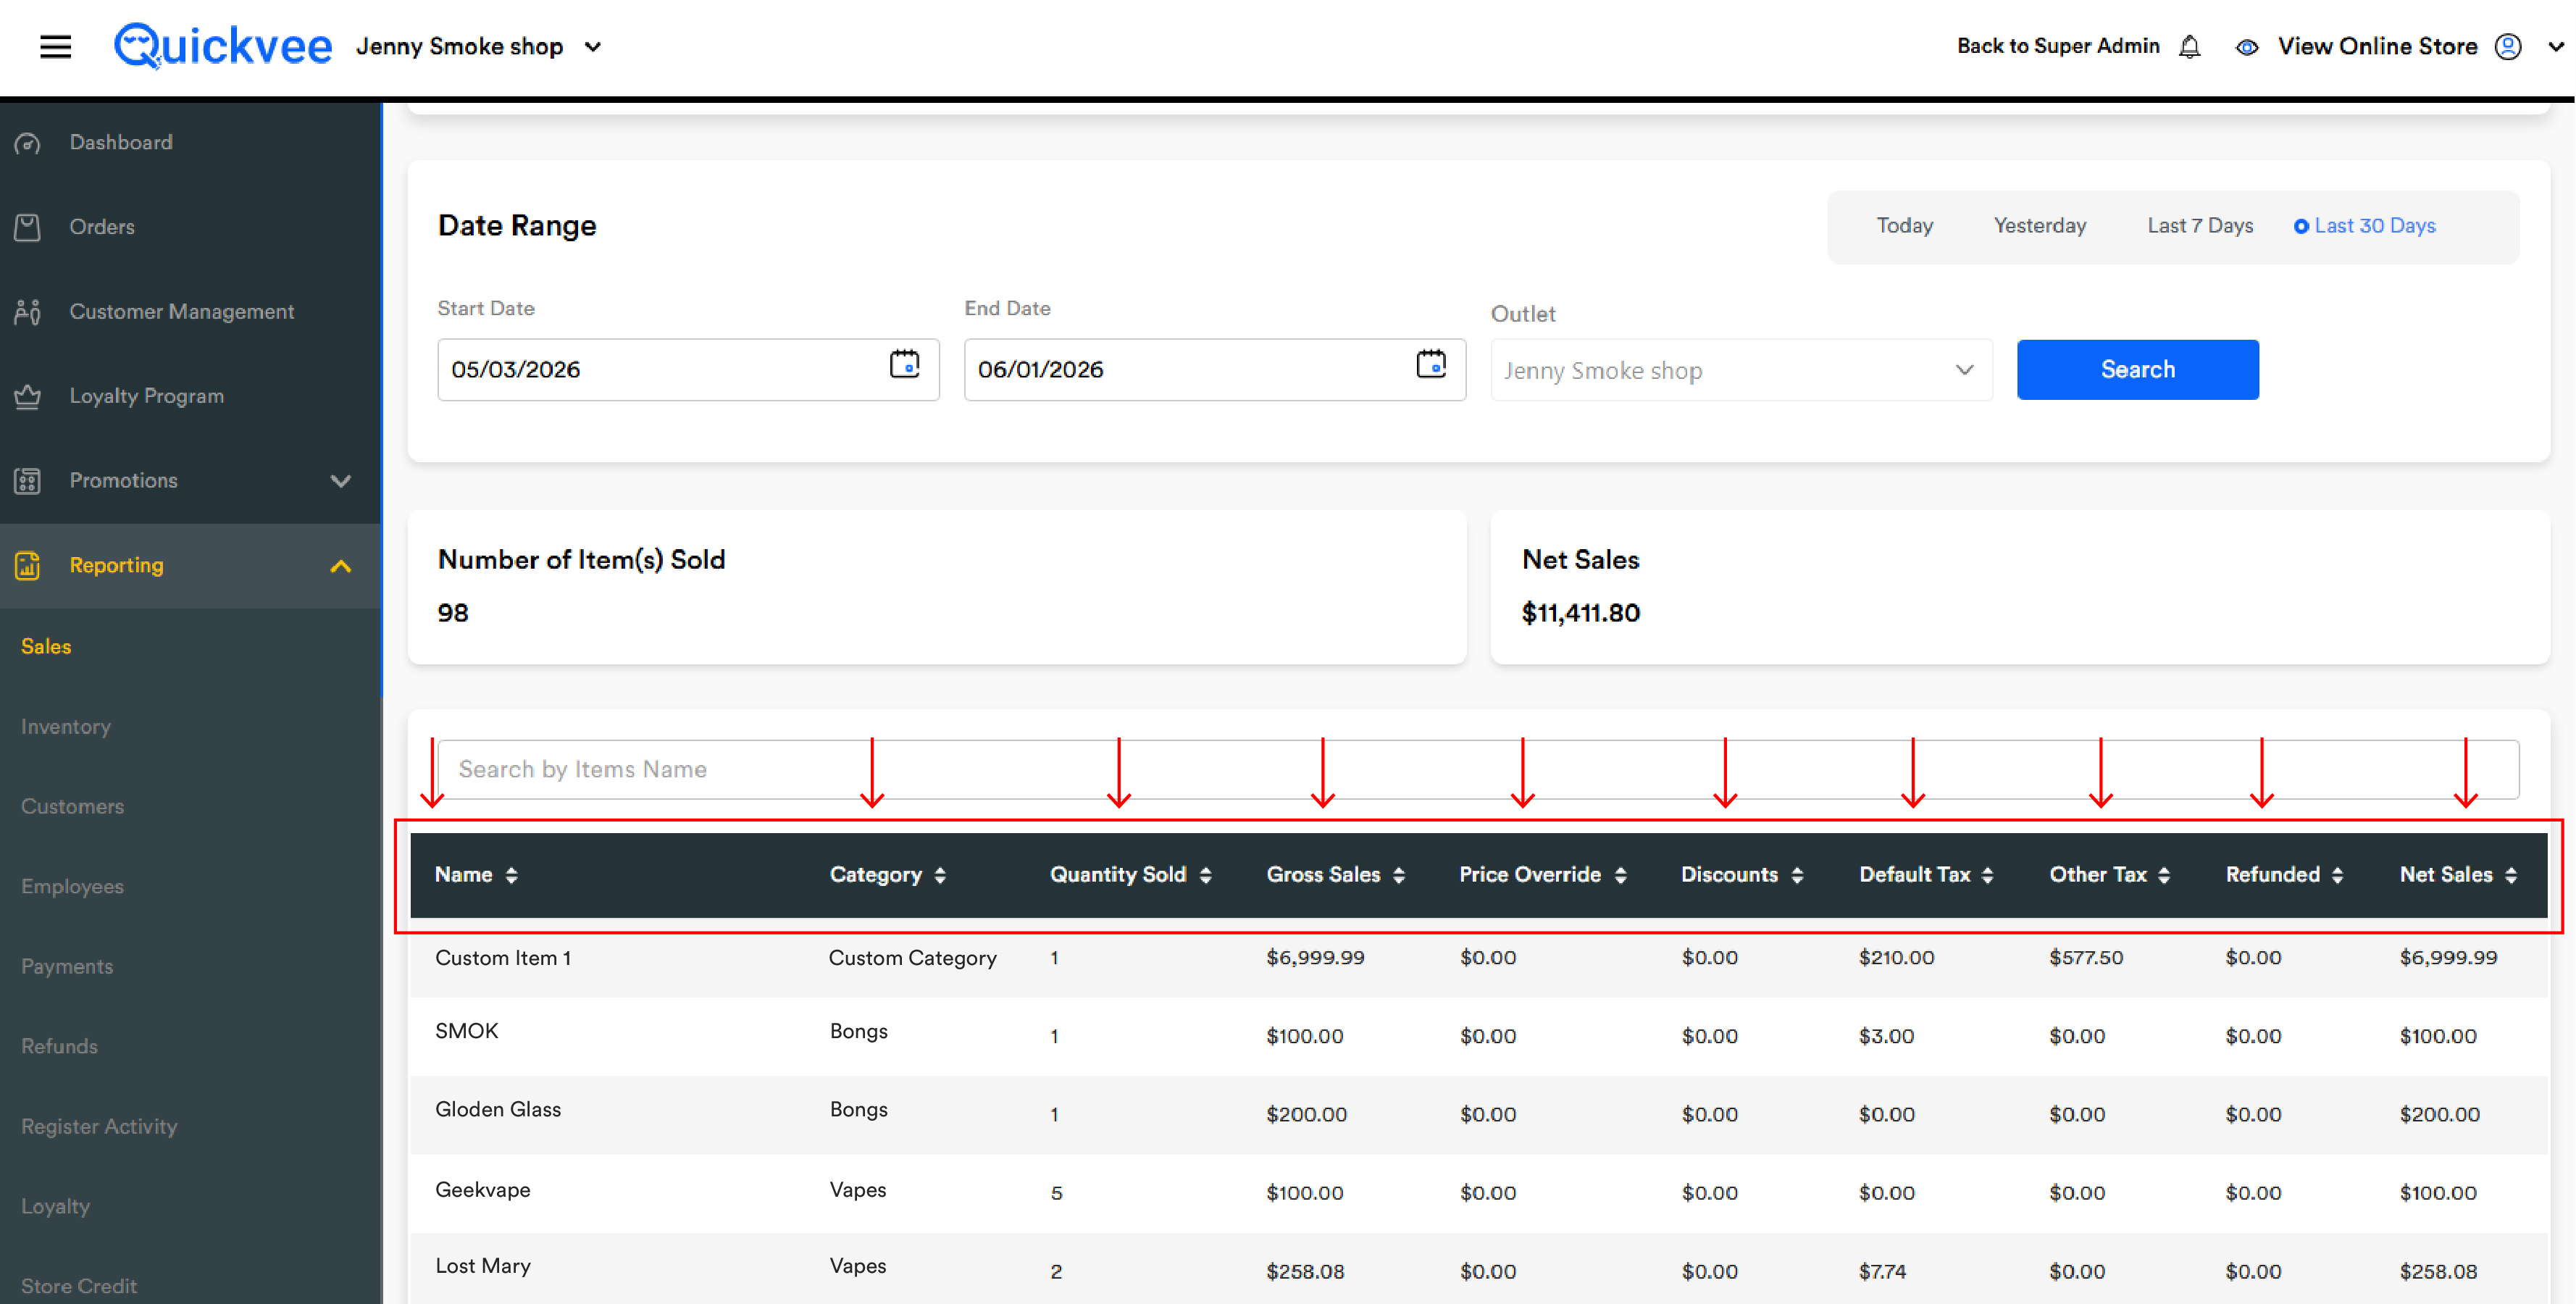Image resolution: width=2576 pixels, height=1304 pixels.
Task: Click the End Date input field
Action: point(1214,370)
